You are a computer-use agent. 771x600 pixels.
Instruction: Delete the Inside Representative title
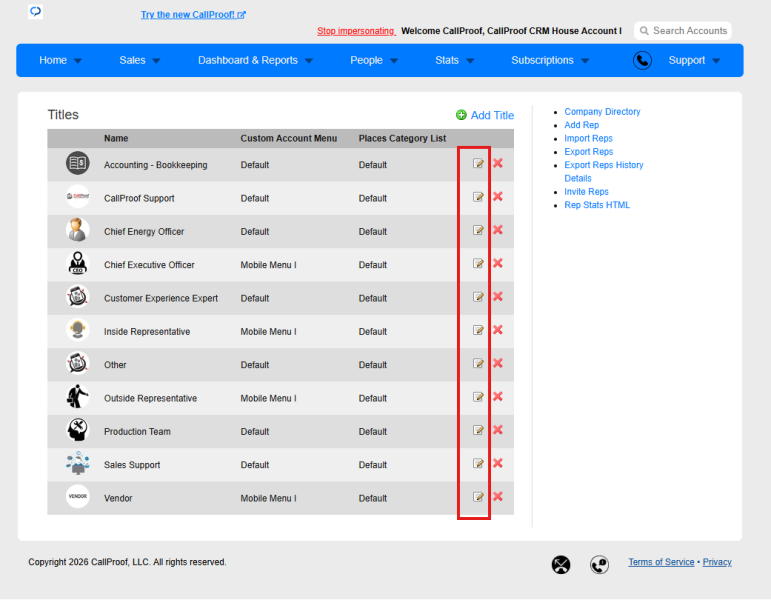(498, 330)
